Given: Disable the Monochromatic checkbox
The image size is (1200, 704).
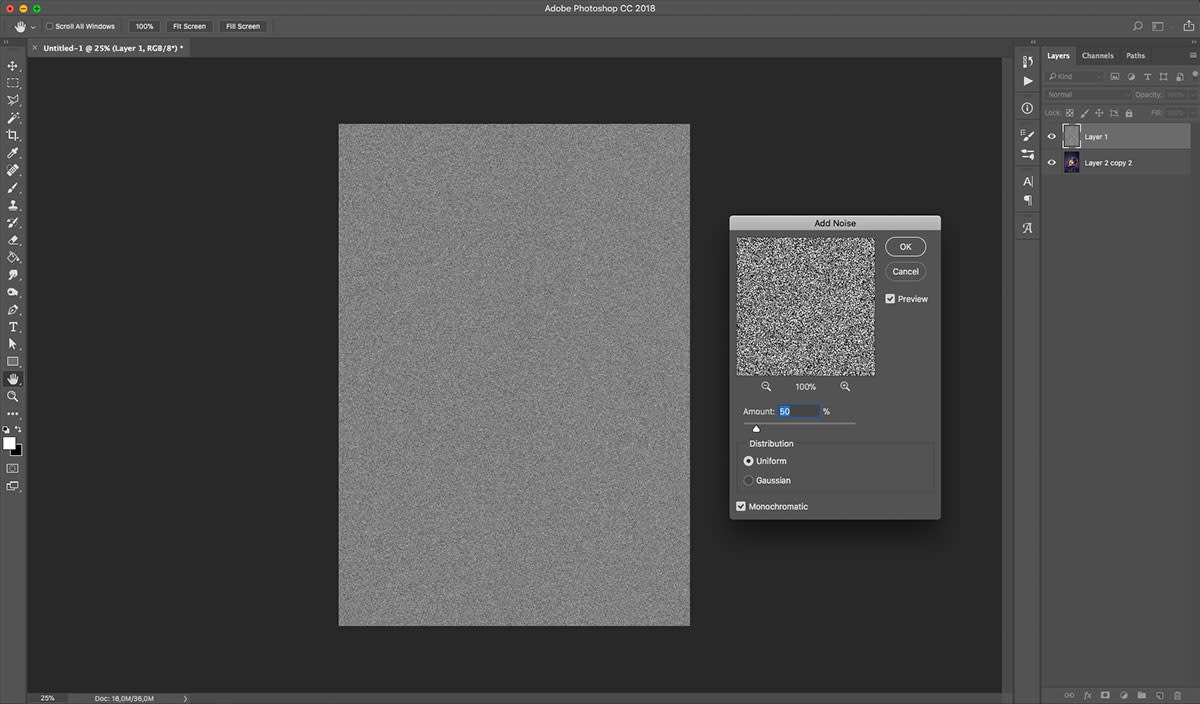Looking at the screenshot, I should pos(741,507).
